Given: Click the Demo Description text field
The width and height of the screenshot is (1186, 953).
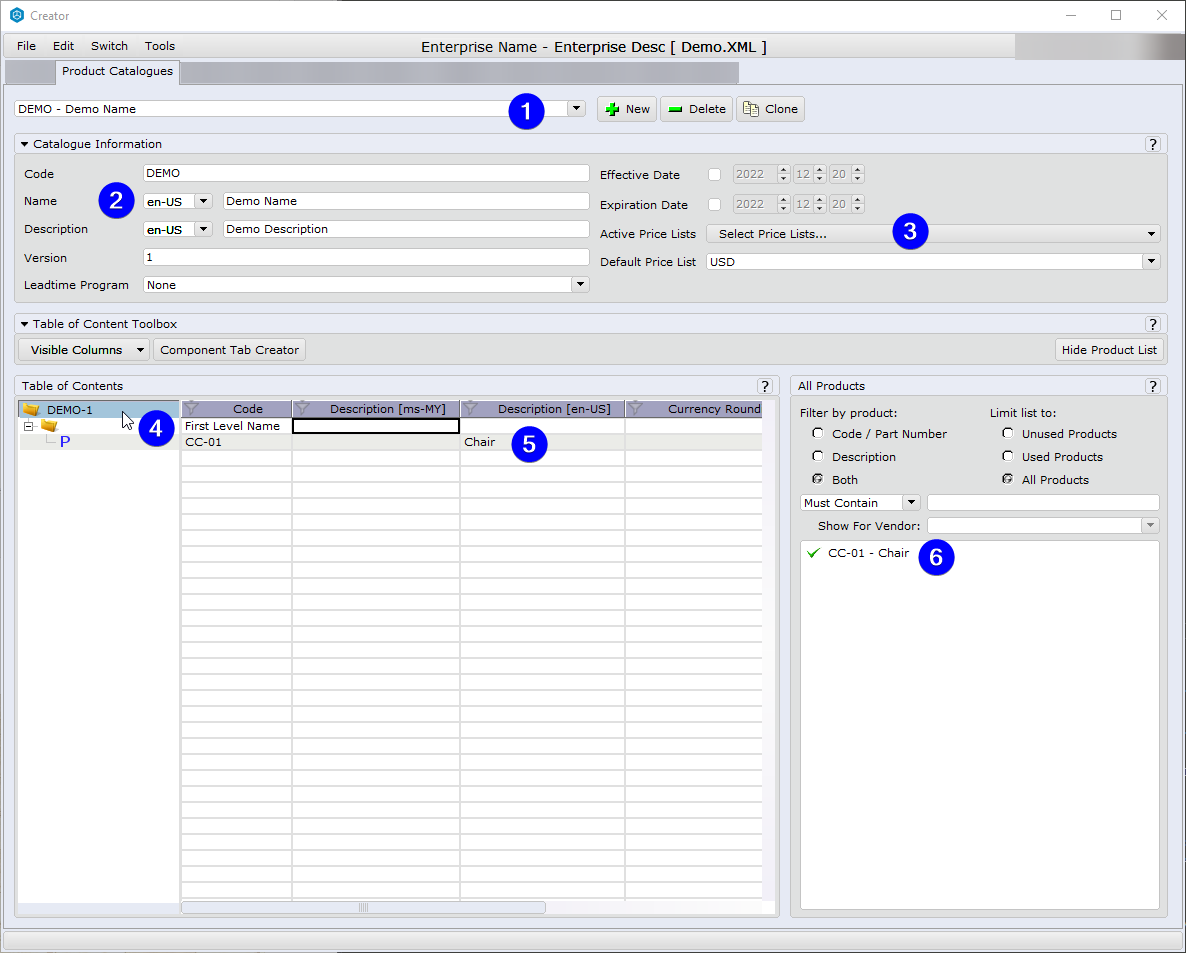Looking at the screenshot, I should [406, 229].
